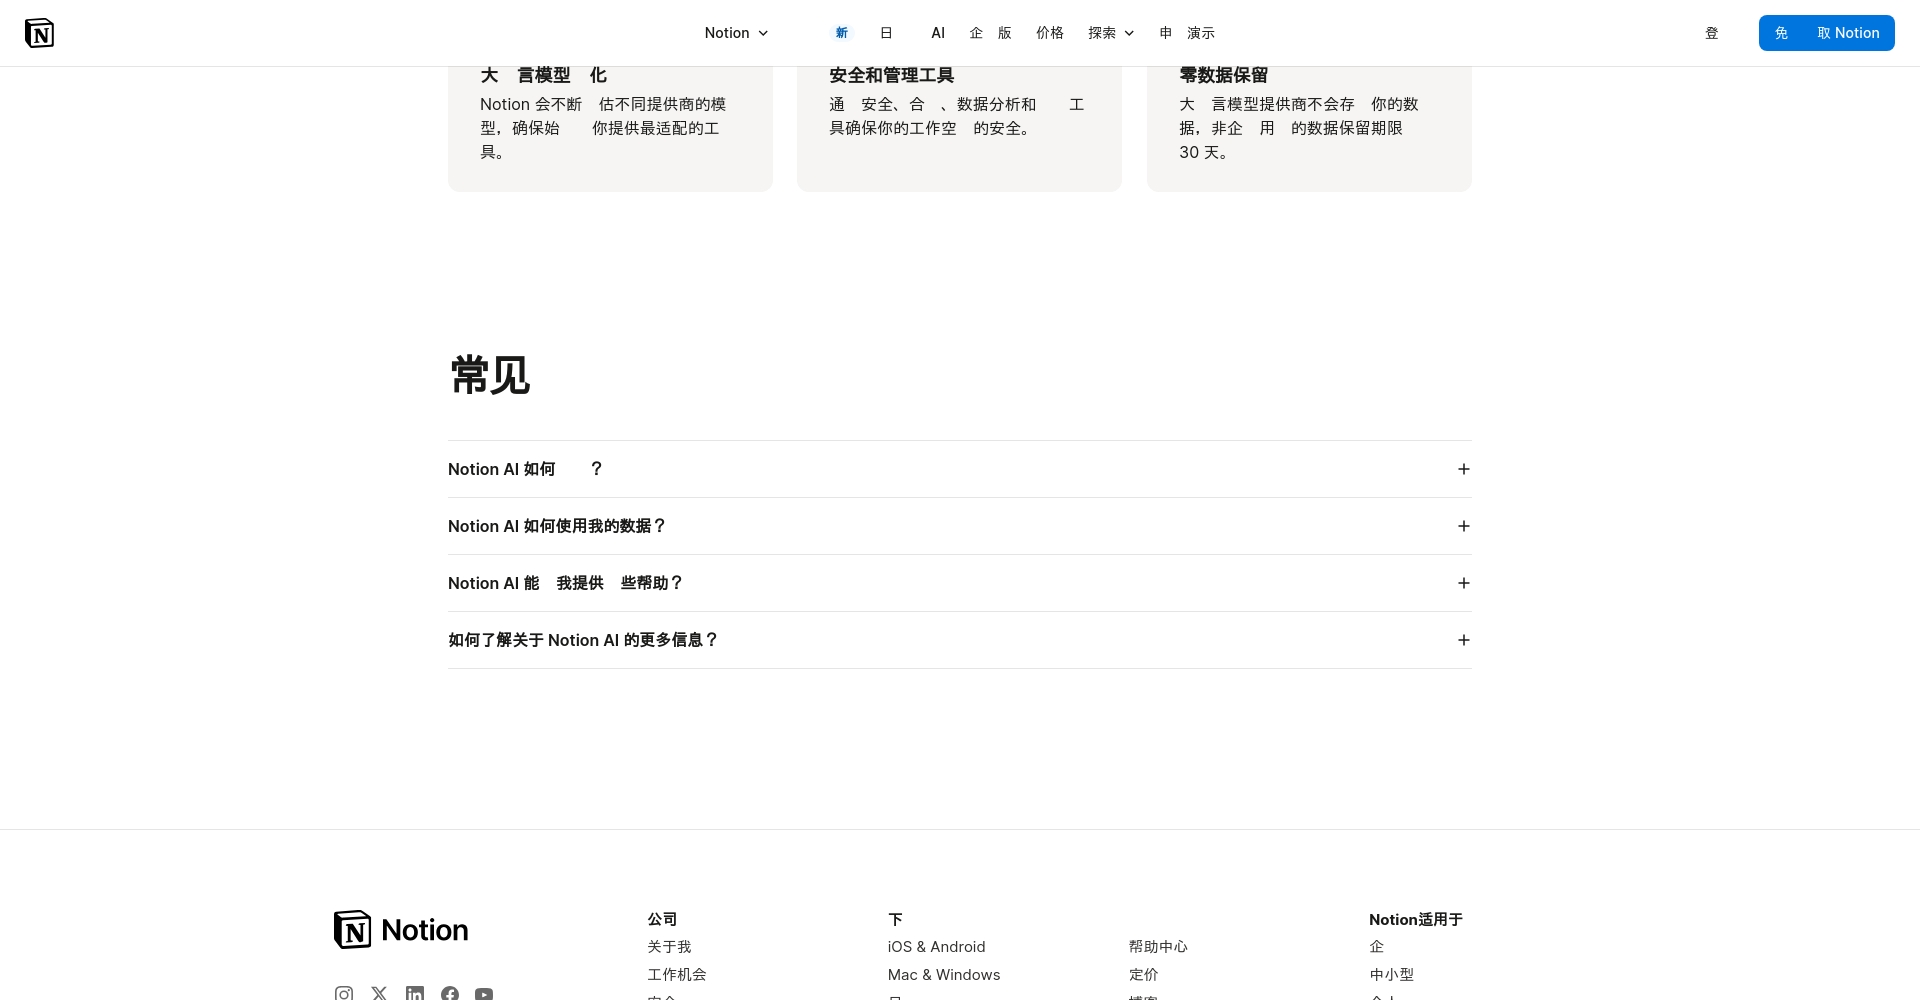Open Notion's Facebook page icon
The image size is (1920, 1000).
450,994
